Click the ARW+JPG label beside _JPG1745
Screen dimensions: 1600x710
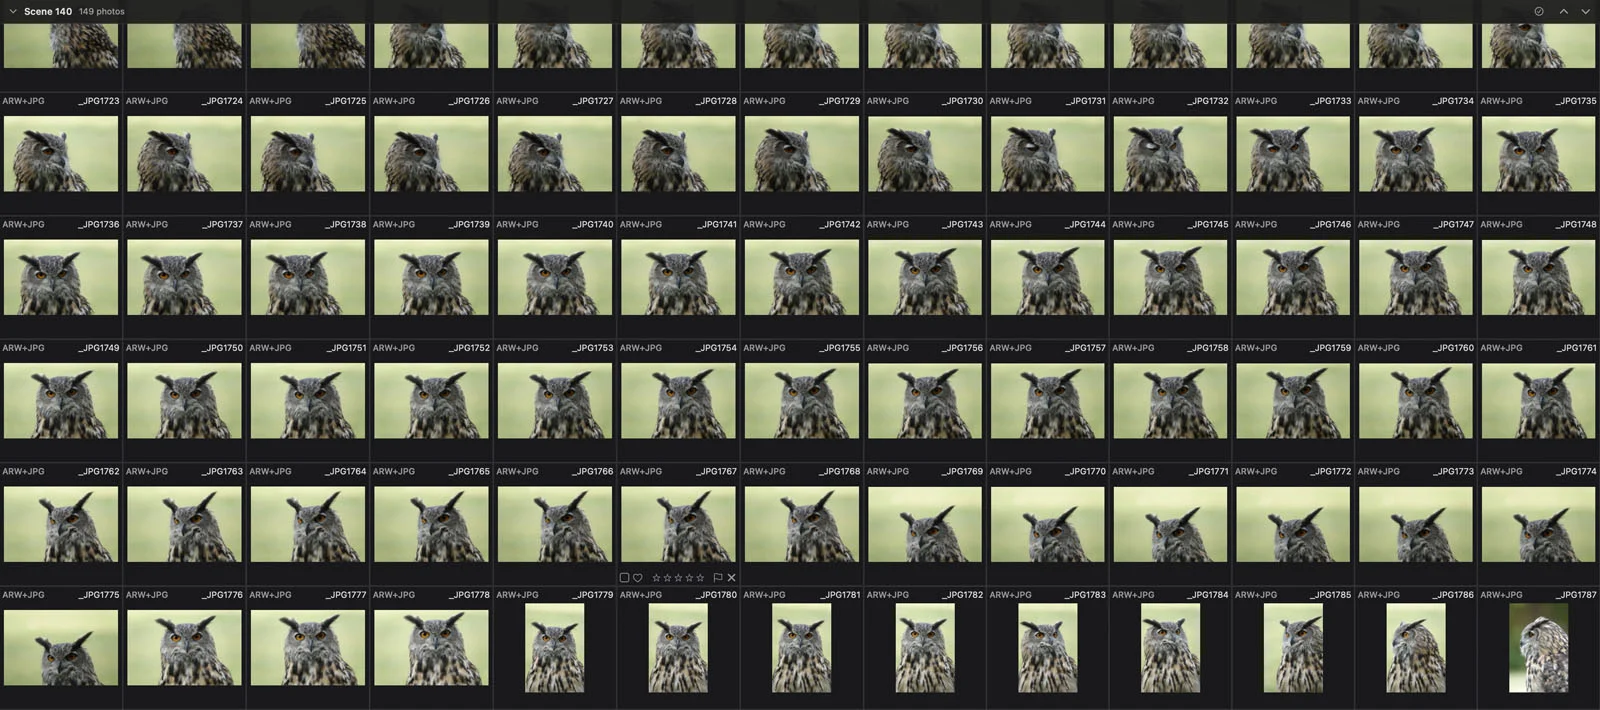pos(1133,225)
